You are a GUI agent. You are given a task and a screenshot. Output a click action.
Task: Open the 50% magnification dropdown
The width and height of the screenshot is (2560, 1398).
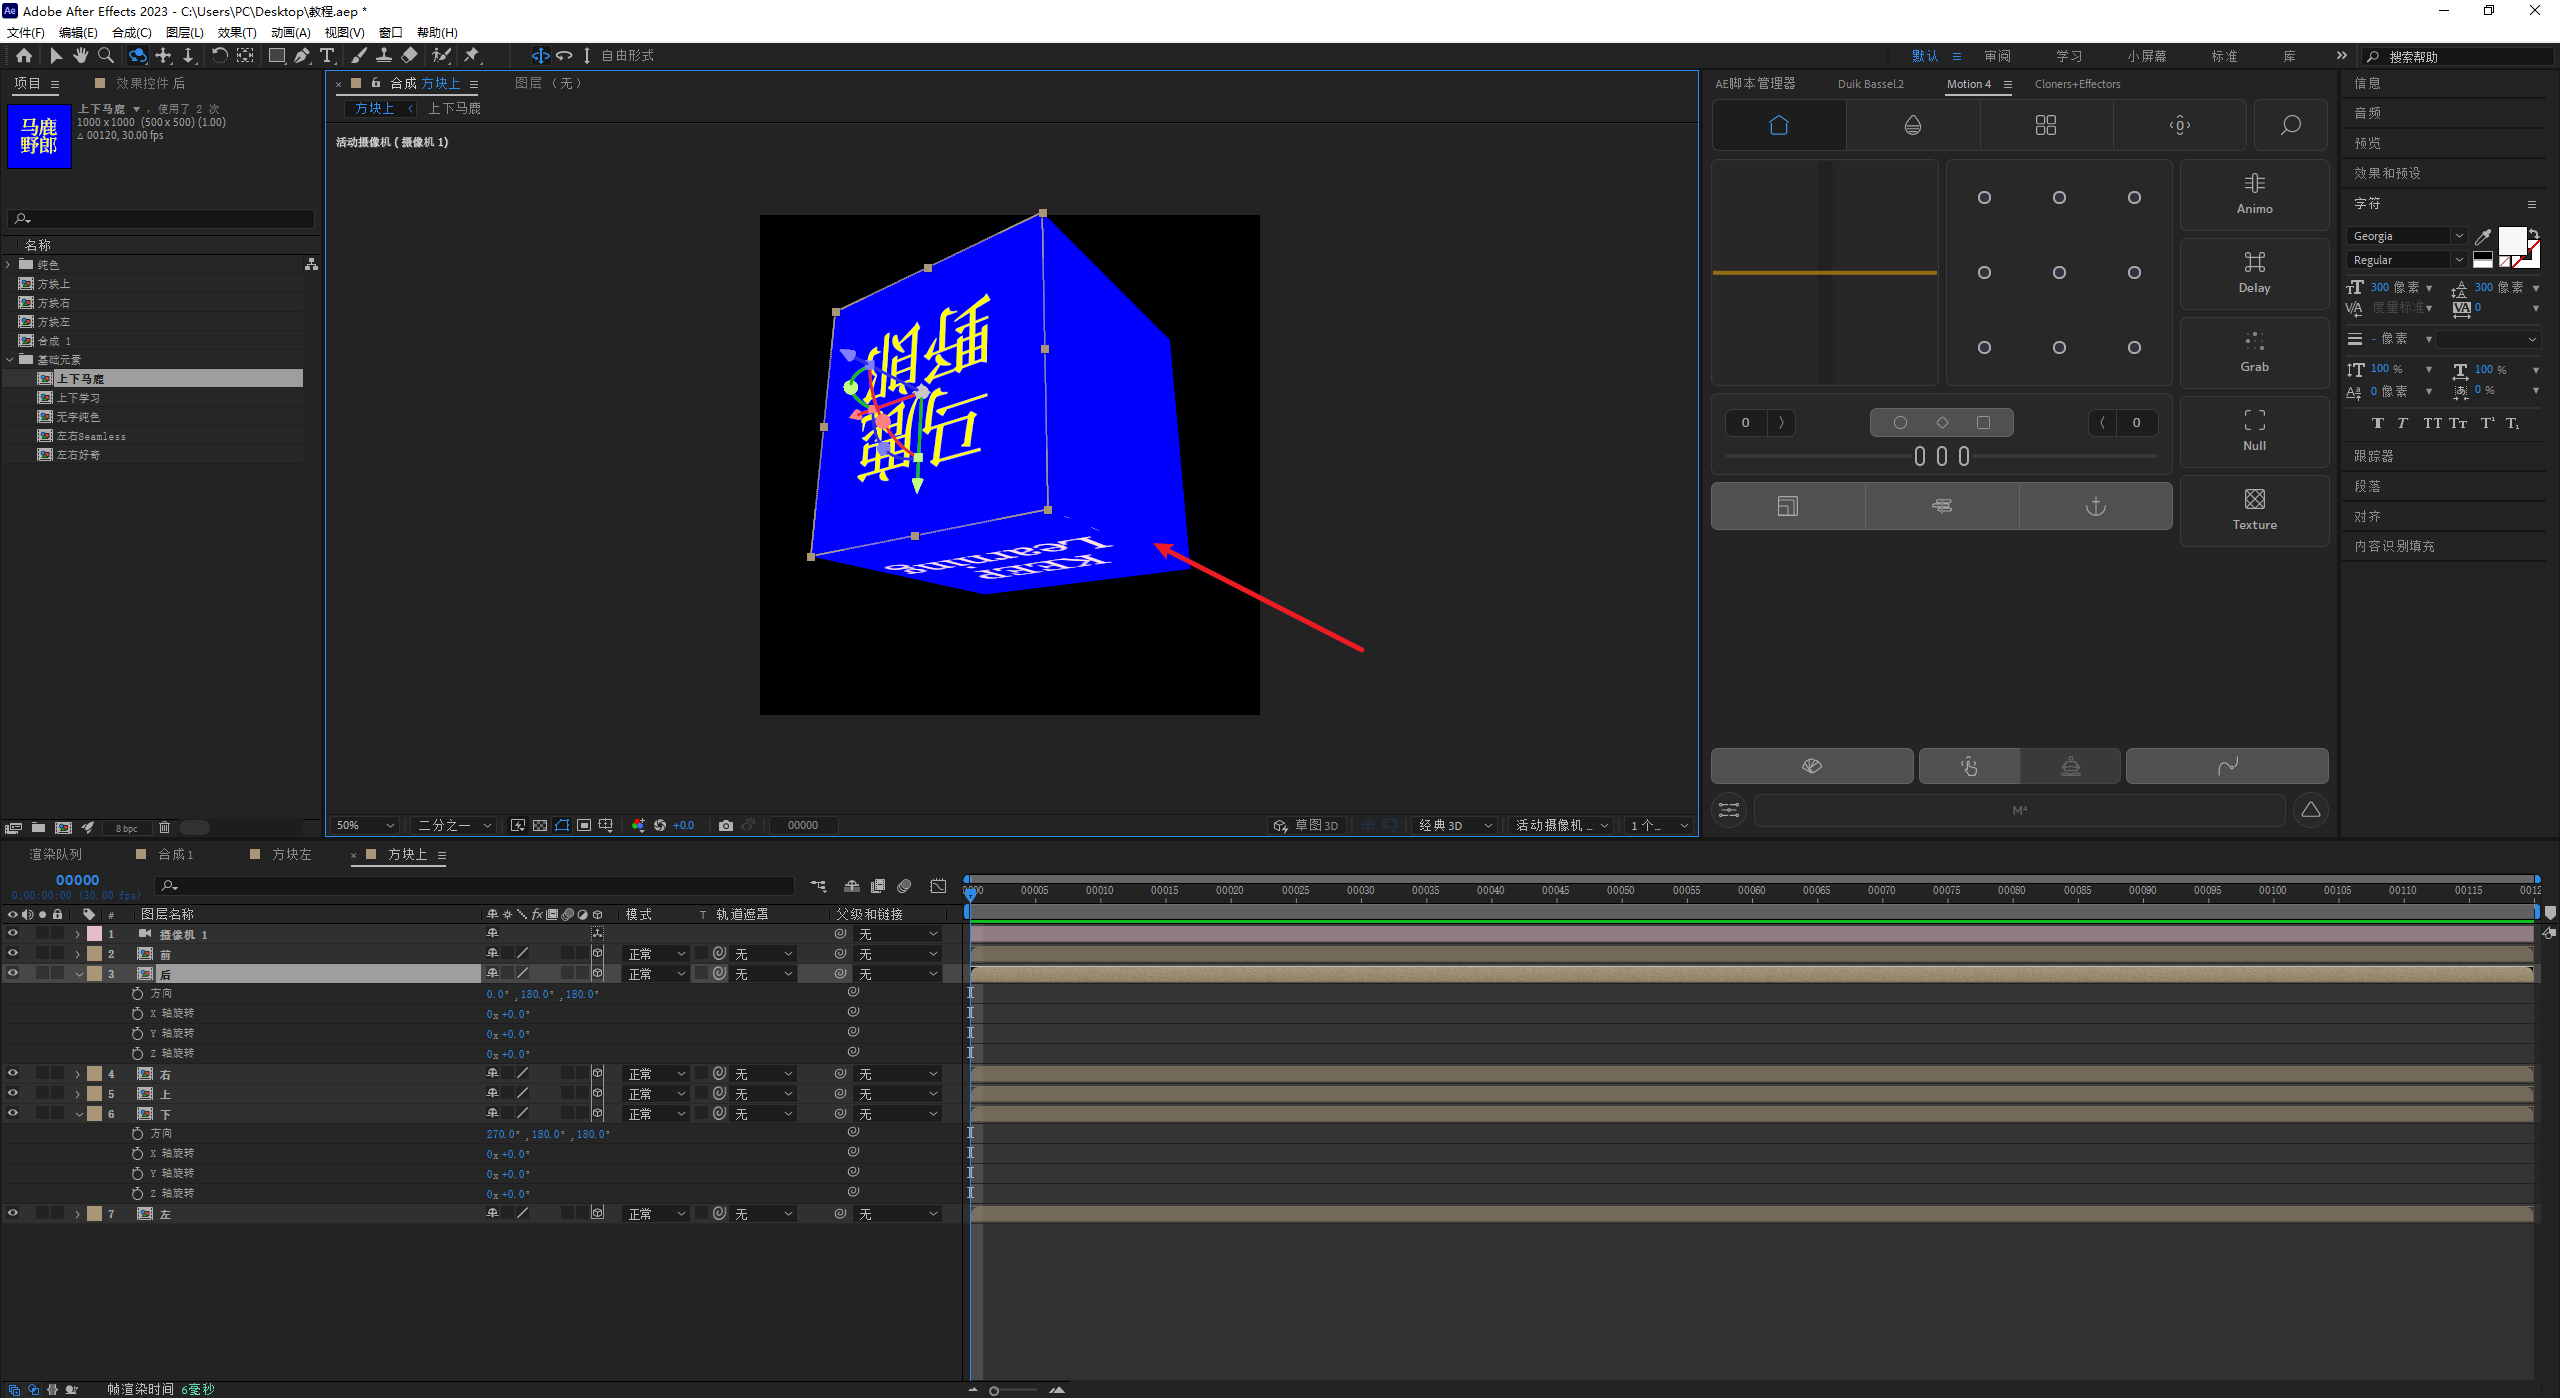click(x=366, y=825)
